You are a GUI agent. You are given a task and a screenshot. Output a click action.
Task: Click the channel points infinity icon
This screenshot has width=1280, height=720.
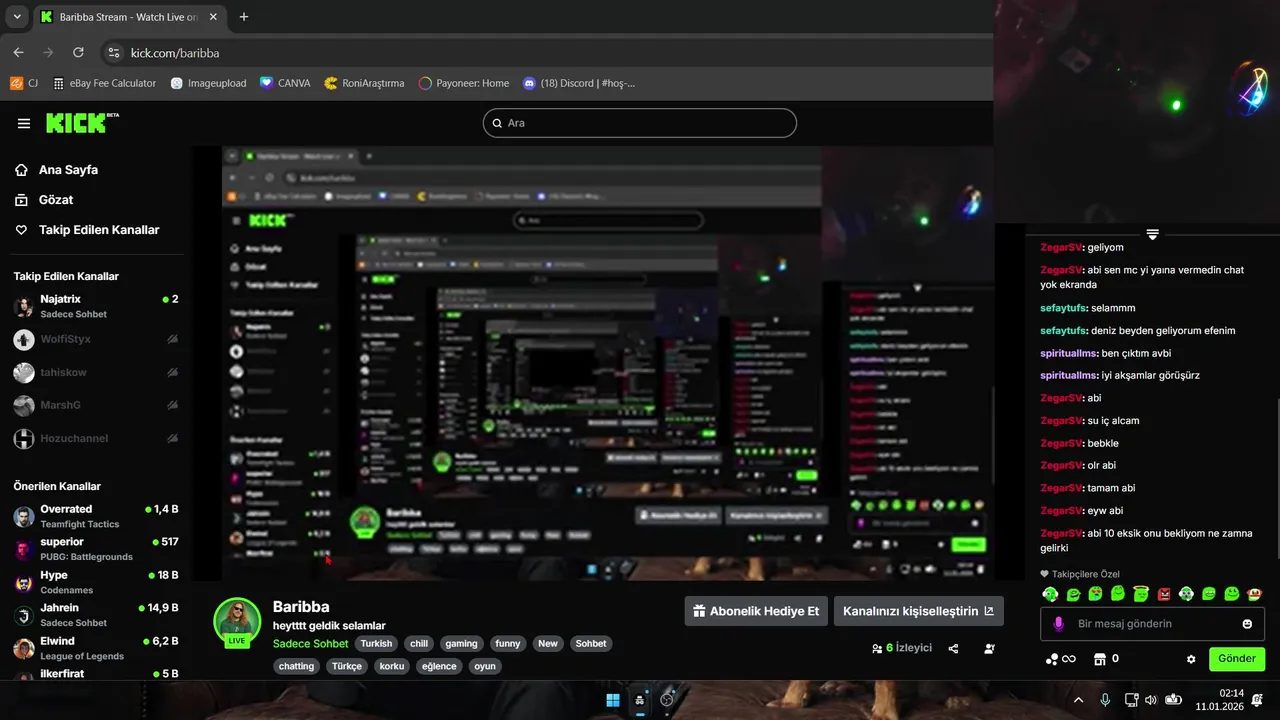point(1060,659)
